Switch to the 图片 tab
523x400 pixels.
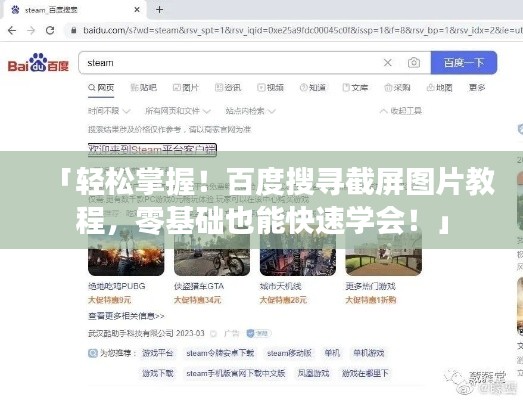click(x=186, y=87)
